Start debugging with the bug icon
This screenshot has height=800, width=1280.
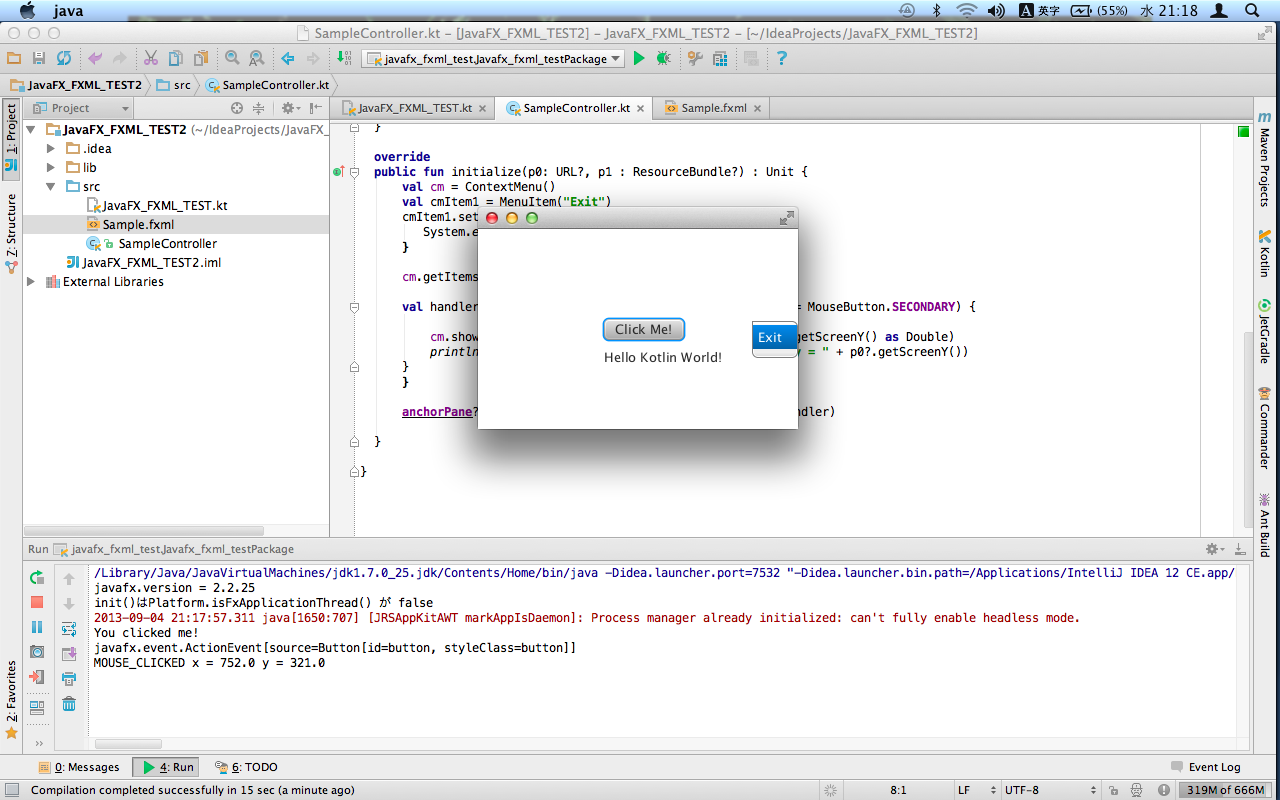click(x=663, y=59)
